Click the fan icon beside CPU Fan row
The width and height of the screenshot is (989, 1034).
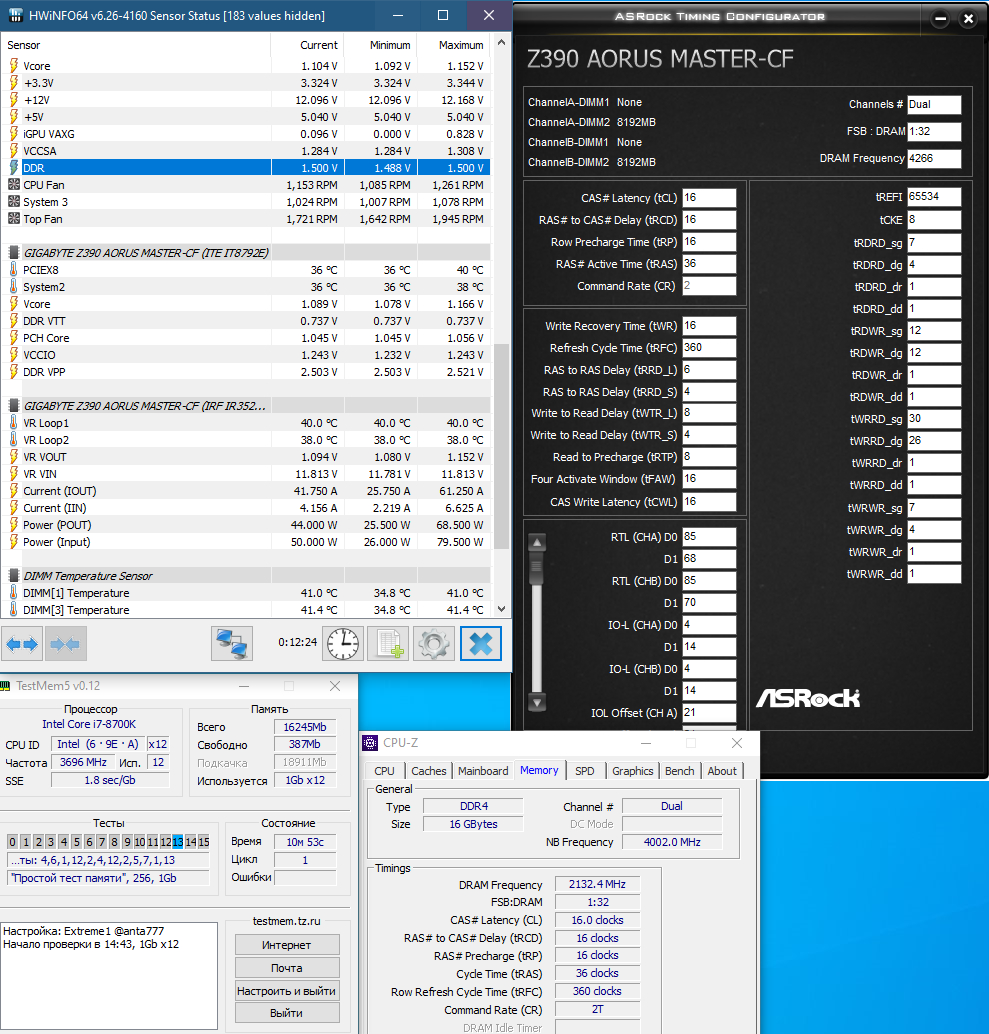tap(13, 185)
